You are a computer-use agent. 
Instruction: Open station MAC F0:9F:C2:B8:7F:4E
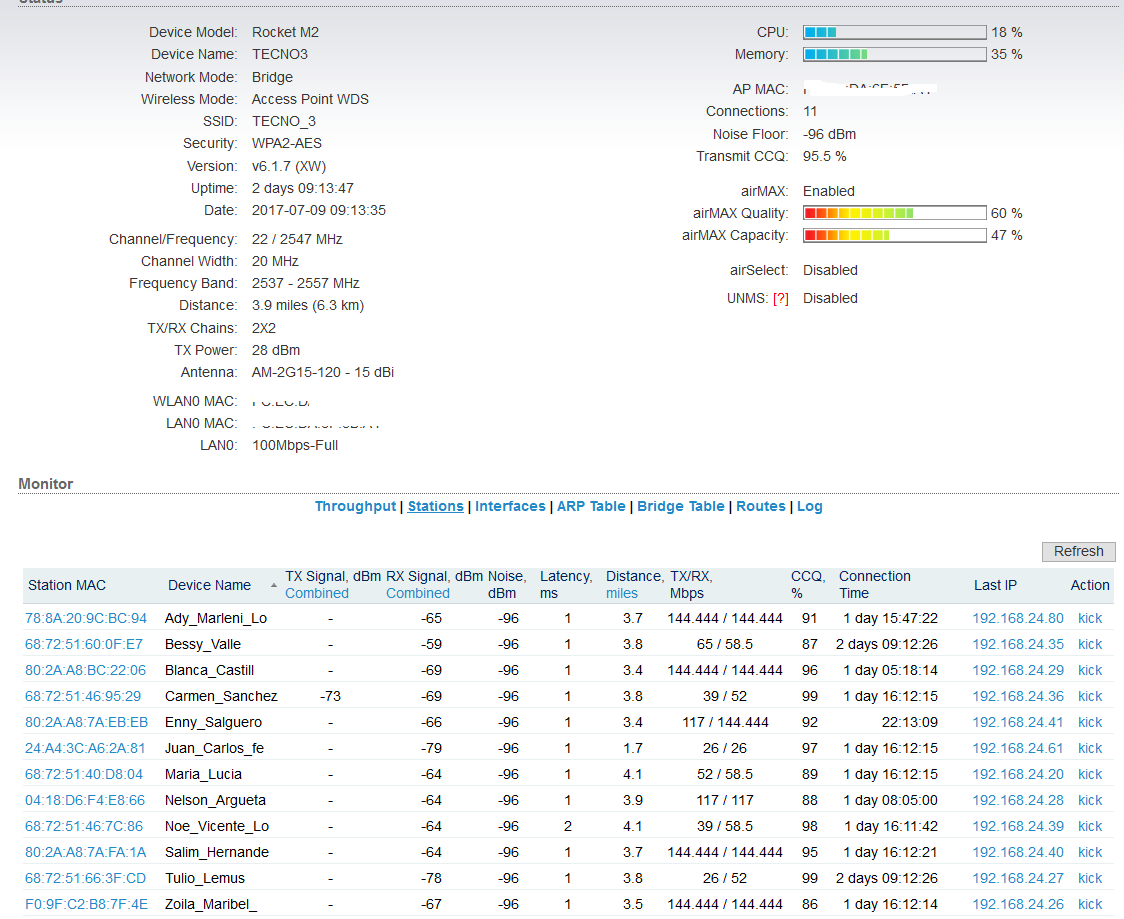point(86,904)
